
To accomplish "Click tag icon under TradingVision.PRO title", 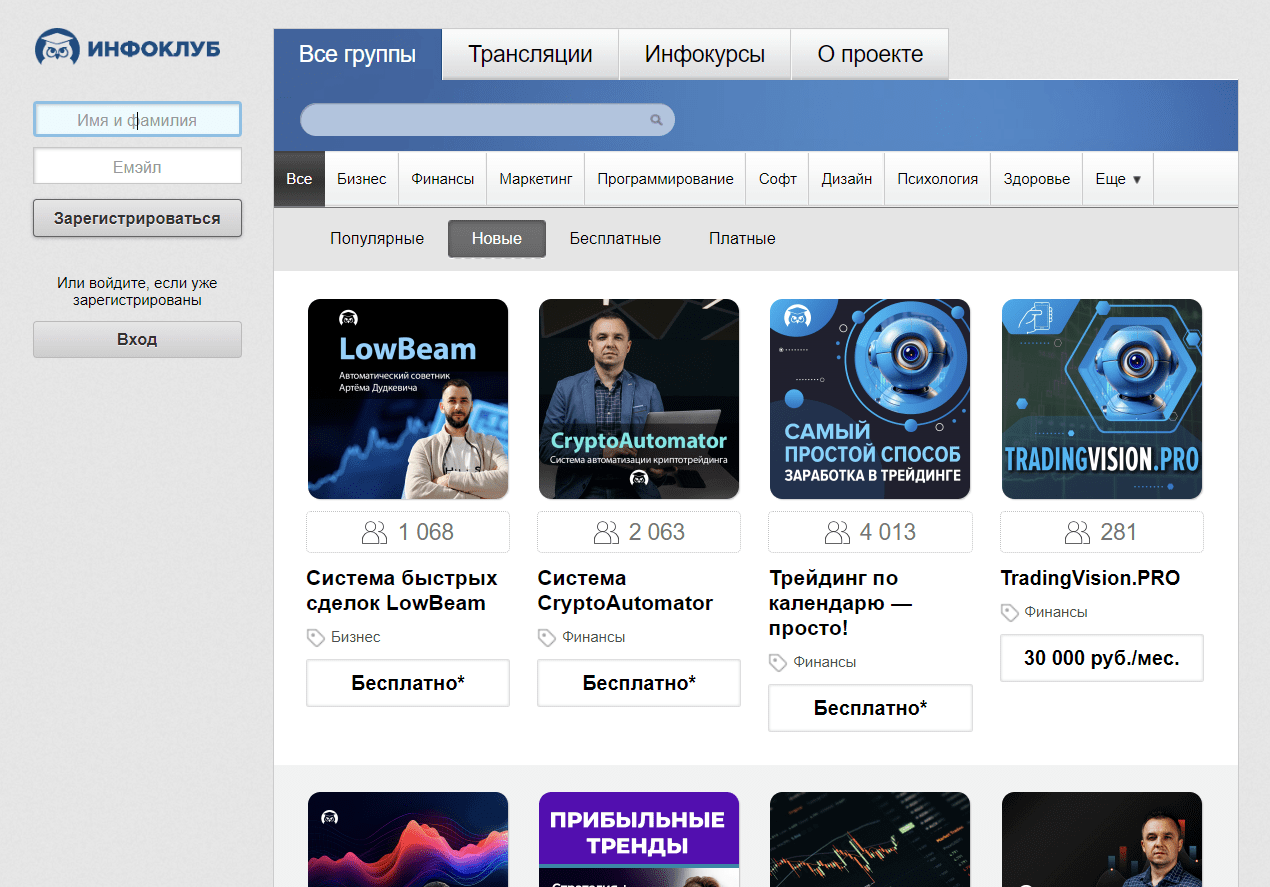I will (x=1009, y=612).
